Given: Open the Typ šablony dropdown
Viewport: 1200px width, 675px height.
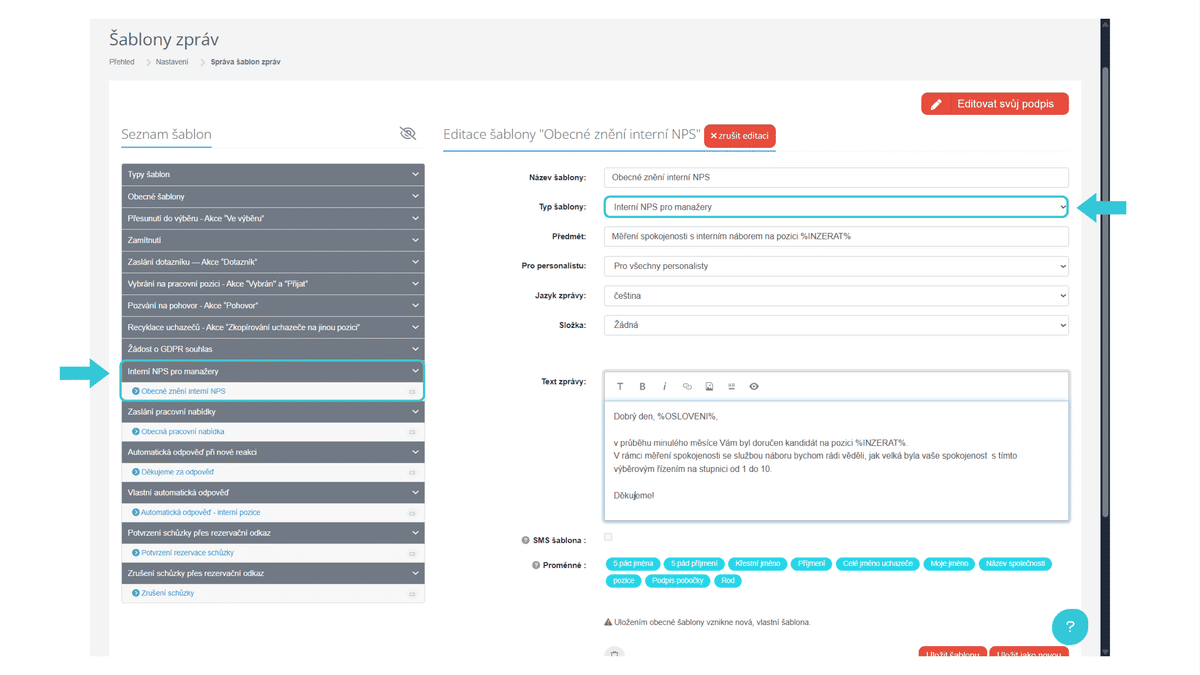Looking at the screenshot, I should click(x=836, y=207).
